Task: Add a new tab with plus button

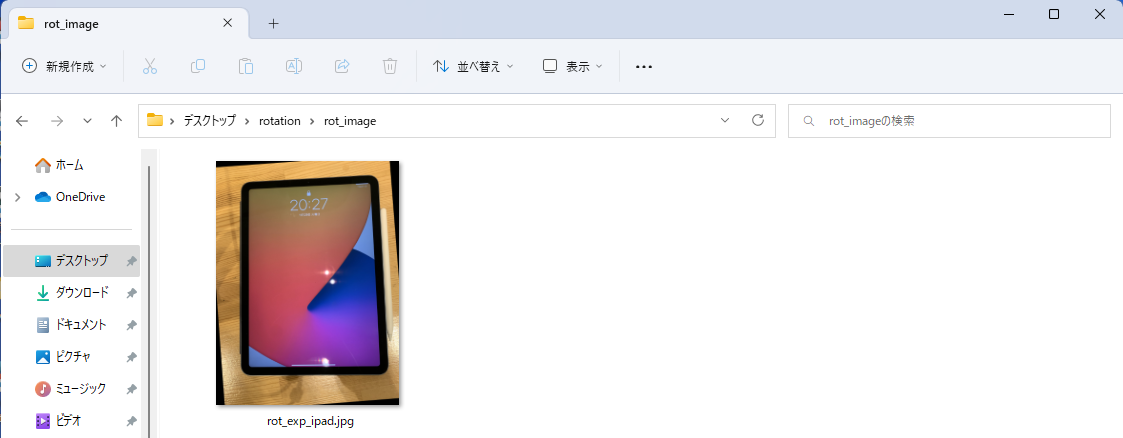Action: 273,23
